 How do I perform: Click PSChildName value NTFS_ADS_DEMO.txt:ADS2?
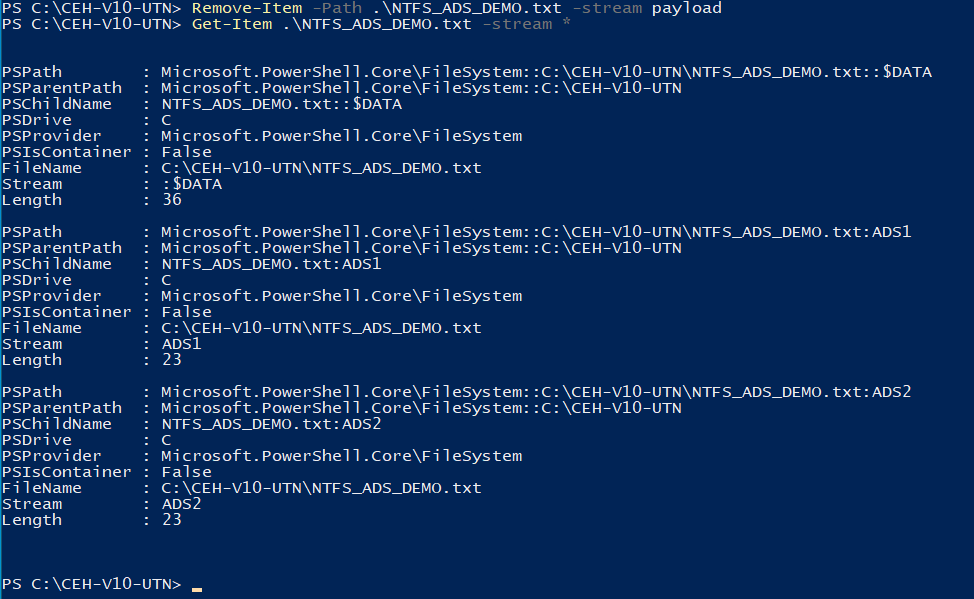[271, 424]
